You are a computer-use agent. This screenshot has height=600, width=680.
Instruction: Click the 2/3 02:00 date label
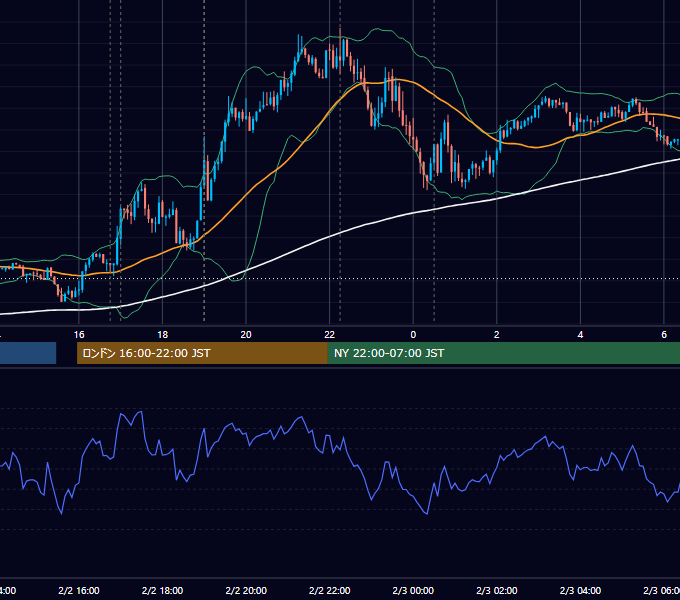[x=497, y=590]
